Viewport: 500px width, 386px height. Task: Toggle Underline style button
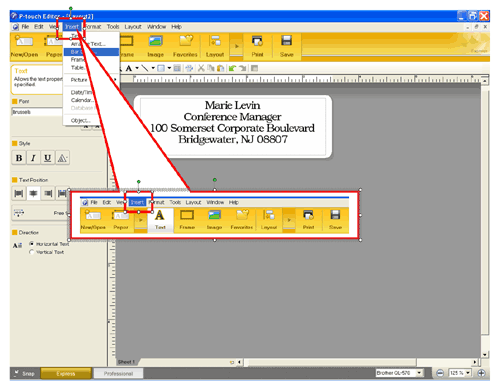point(48,158)
